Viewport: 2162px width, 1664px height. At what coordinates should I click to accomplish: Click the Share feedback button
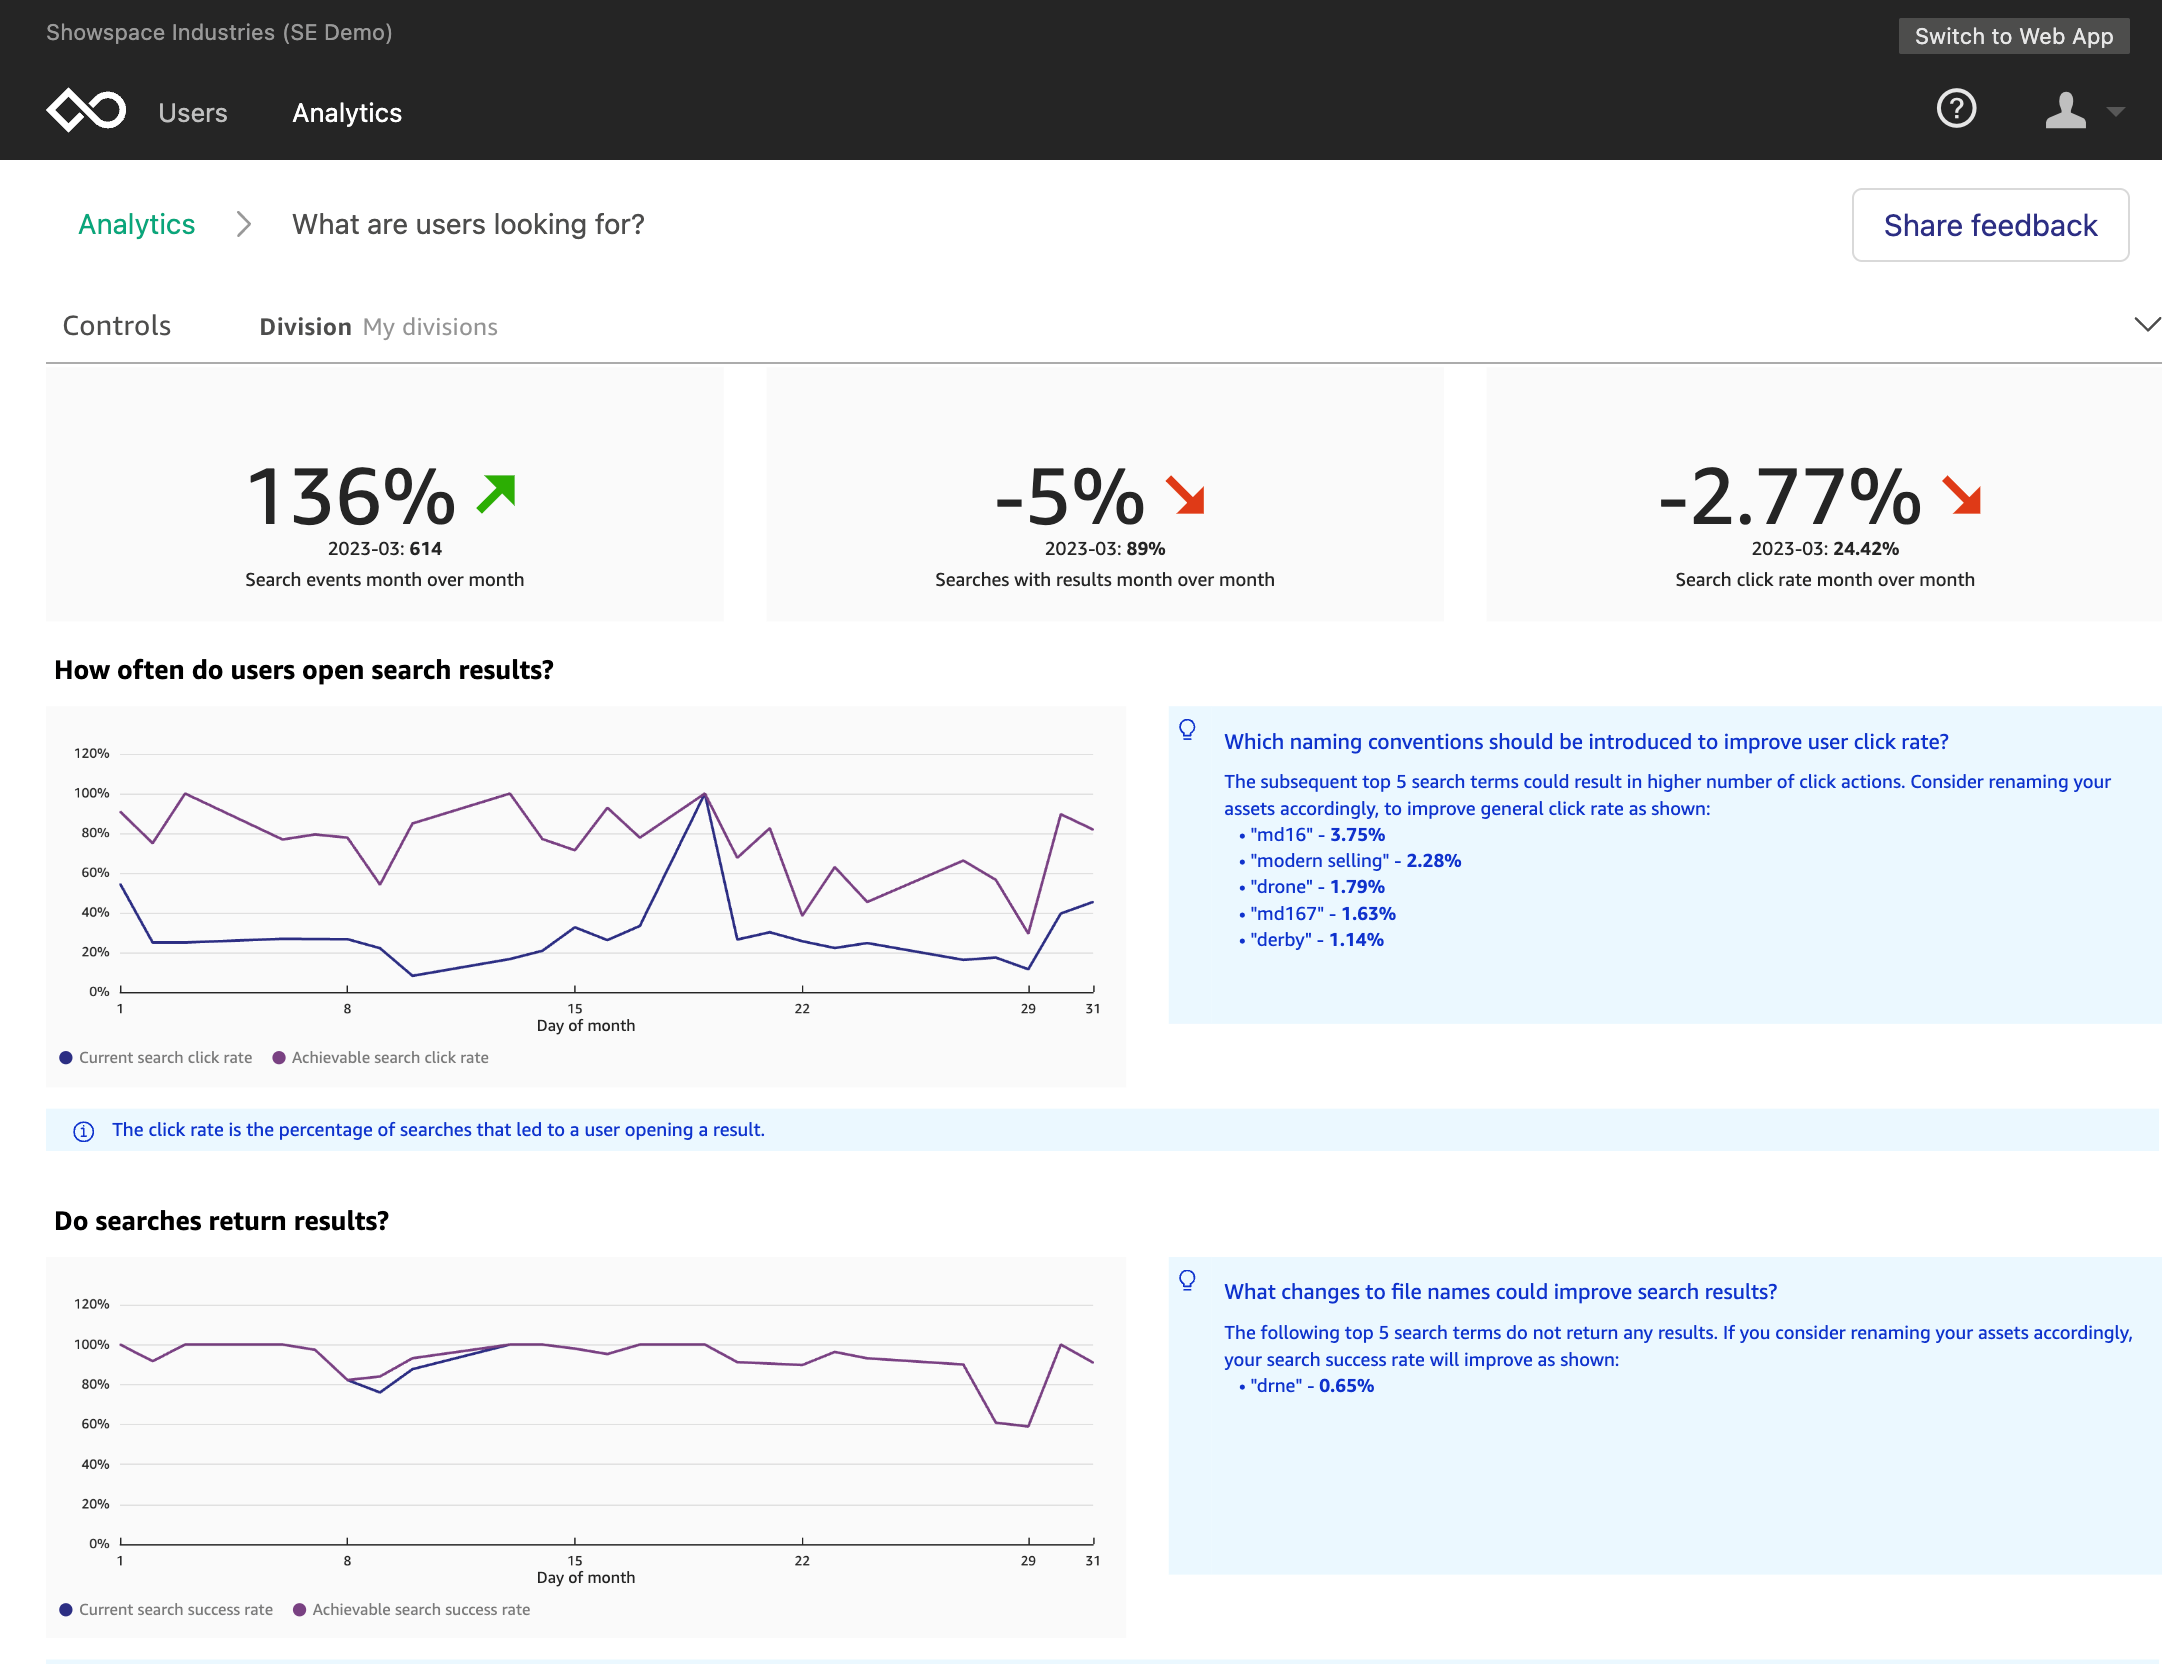pyautogui.click(x=1990, y=225)
